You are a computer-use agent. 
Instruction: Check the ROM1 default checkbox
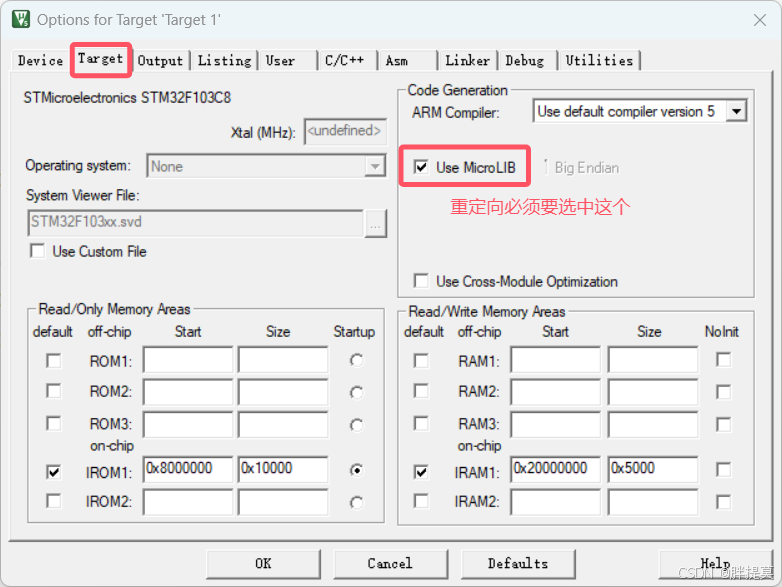click(53, 361)
